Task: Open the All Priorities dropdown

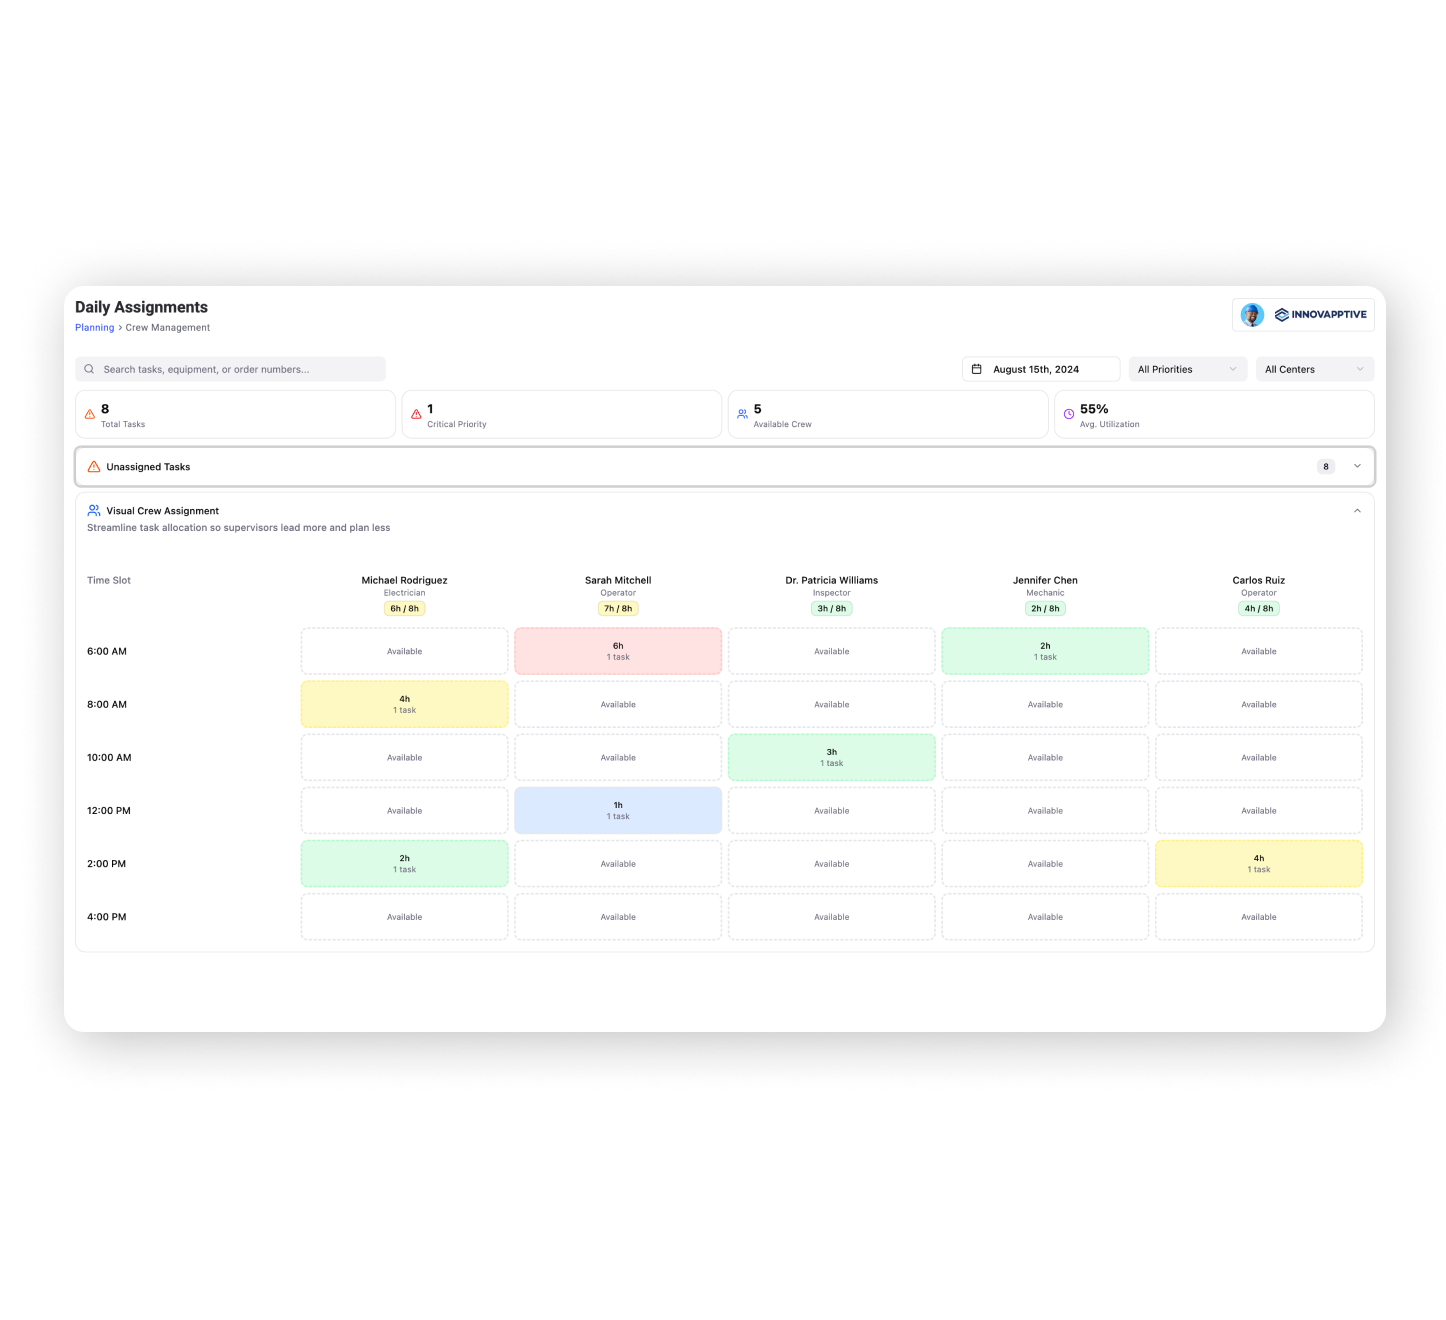Action: pyautogui.click(x=1188, y=369)
